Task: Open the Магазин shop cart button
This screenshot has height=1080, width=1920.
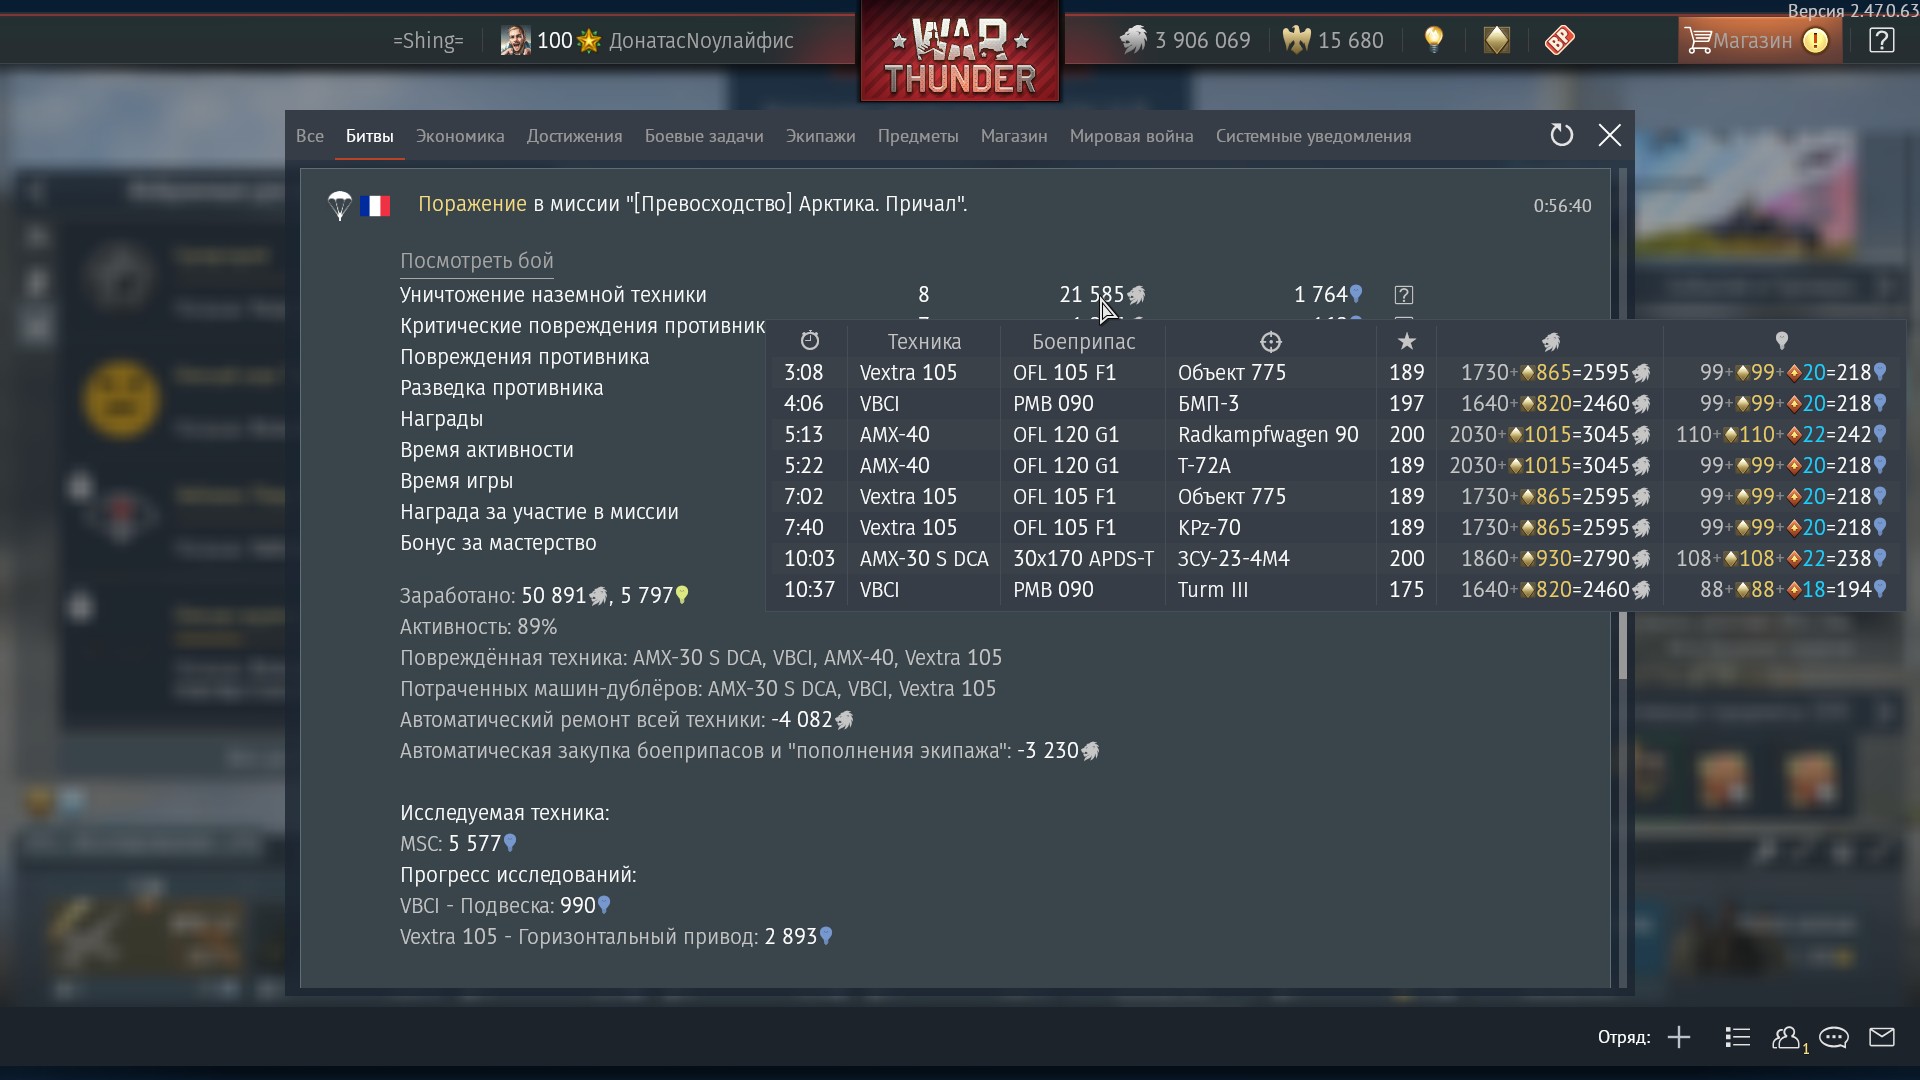Action: [x=1759, y=40]
